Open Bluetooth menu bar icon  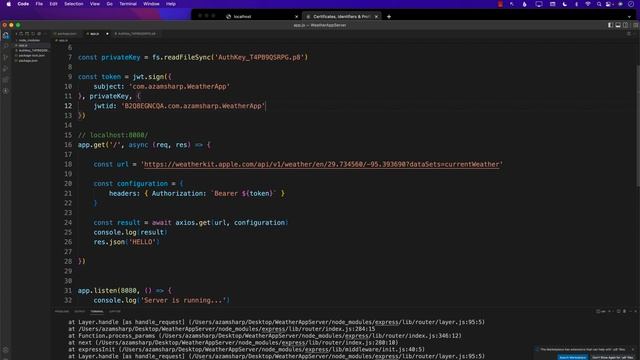576,4
